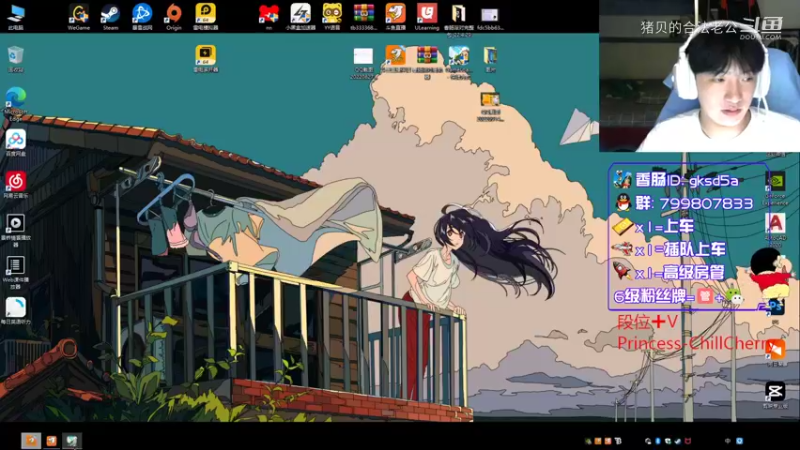Open the Origin shortcut
Viewport: 800px width, 450px height.
pos(174,17)
